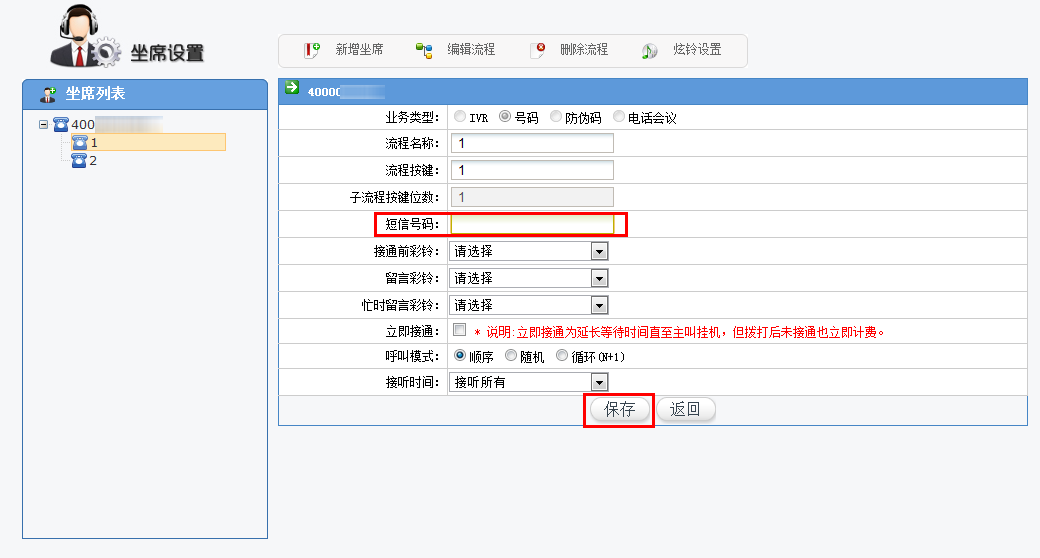Image resolution: width=1040 pixels, height=558 pixels.
Task: Focus the 短信号码 input field
Action: (532, 224)
